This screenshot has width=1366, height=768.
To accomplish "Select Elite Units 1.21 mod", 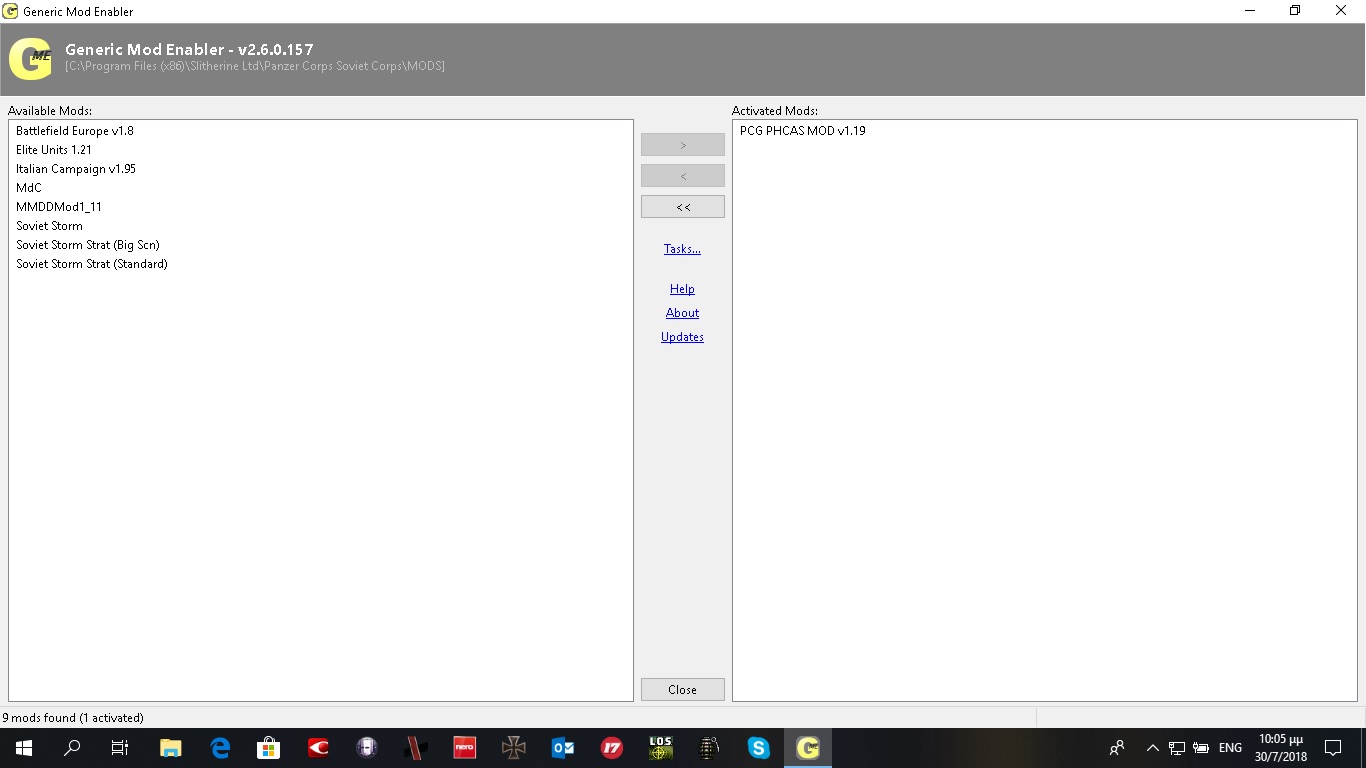I will pos(54,150).
